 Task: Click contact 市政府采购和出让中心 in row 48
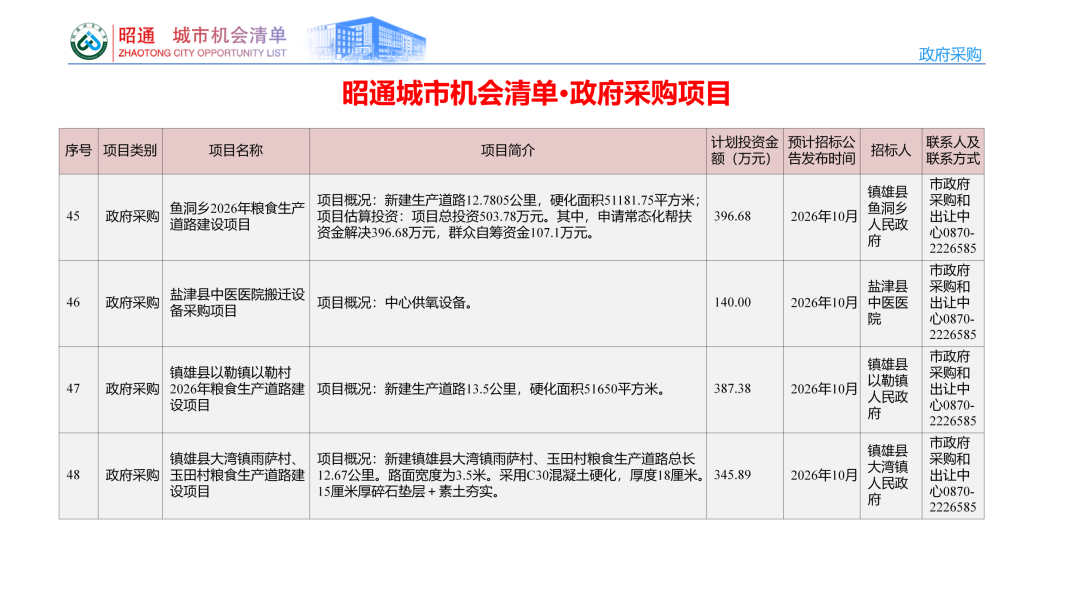[953, 475]
